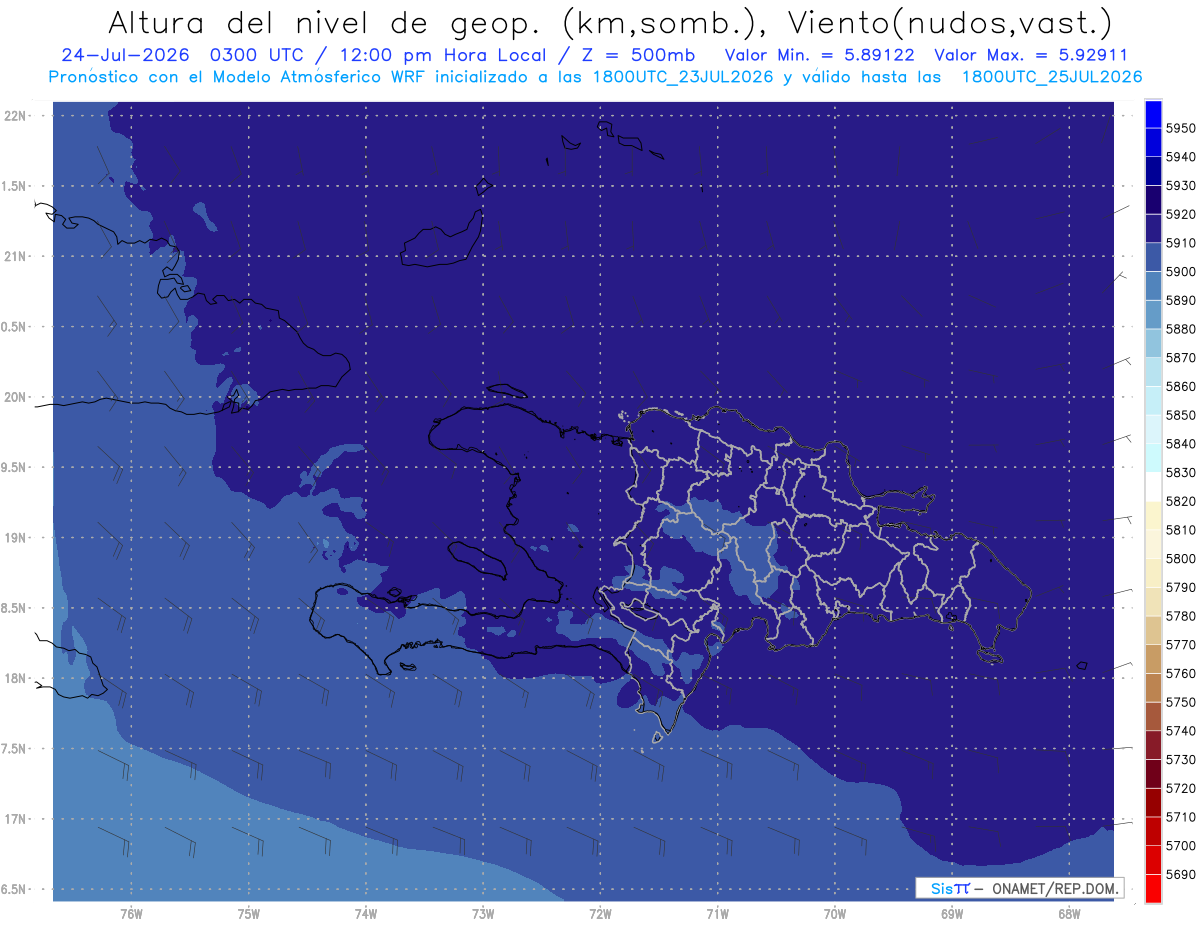Click the '17N' latitude axis label

[15, 819]
